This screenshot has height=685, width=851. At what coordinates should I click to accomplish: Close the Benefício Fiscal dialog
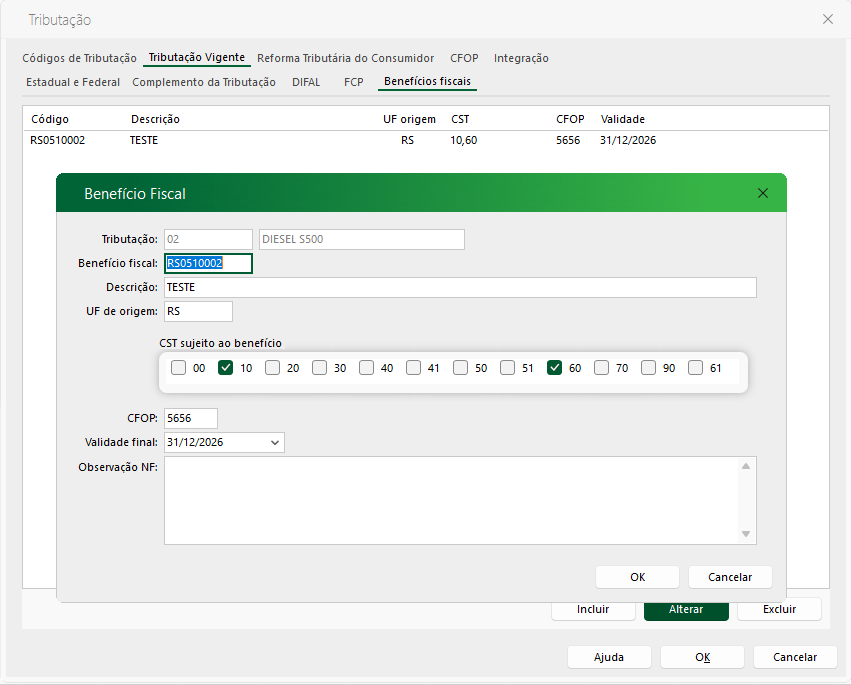(x=763, y=193)
